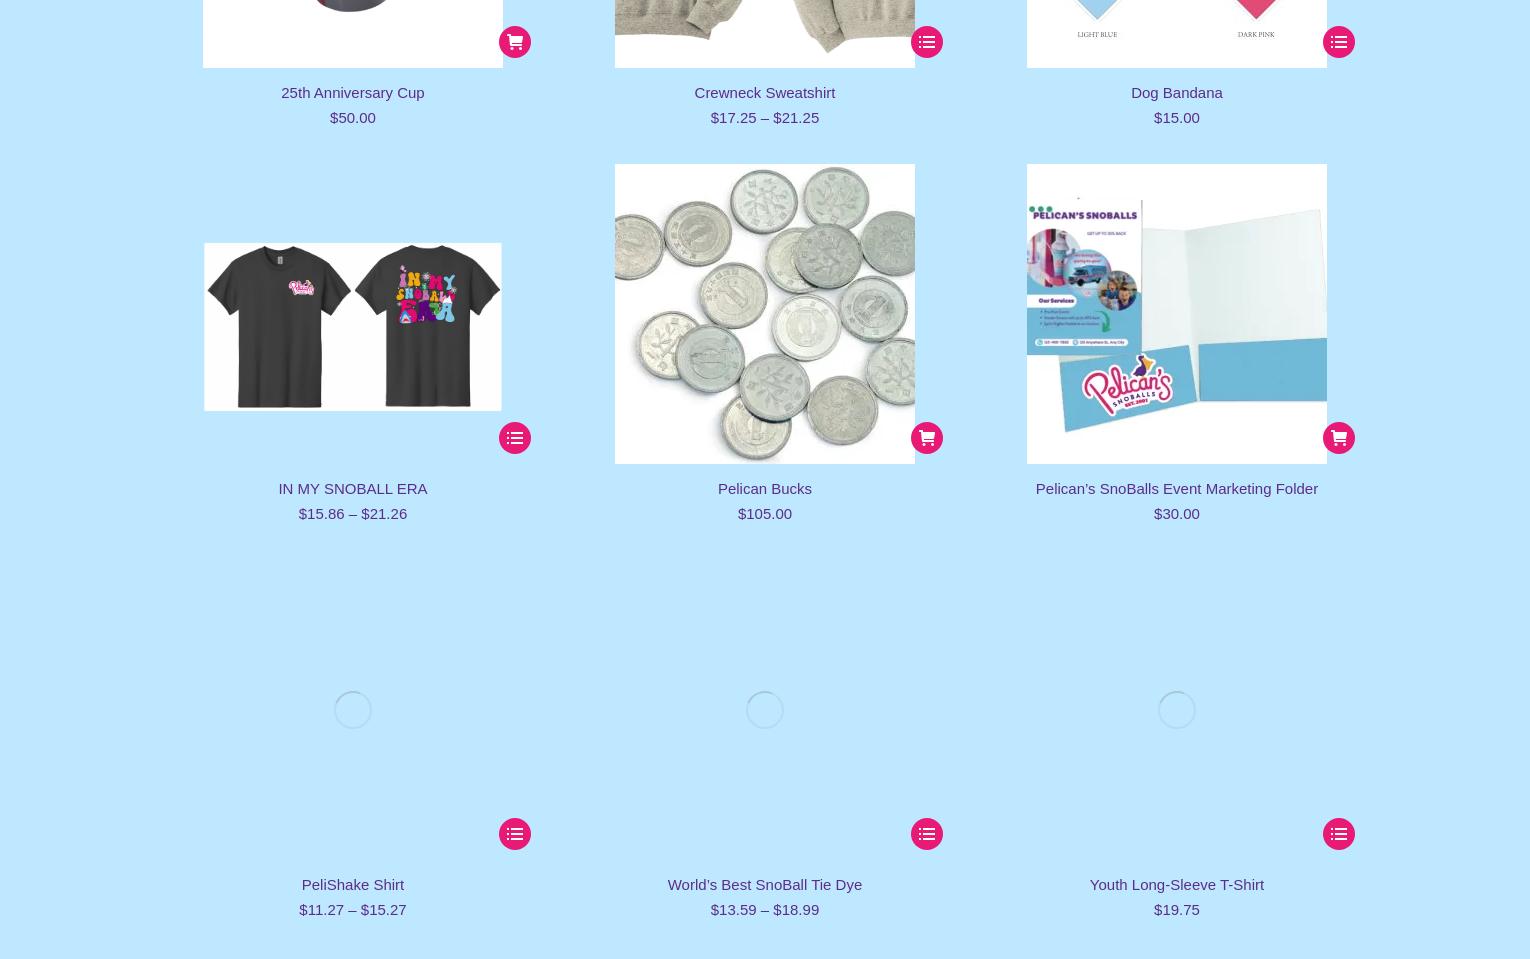The width and height of the screenshot is (1530, 959).
Task: Click the IN MY SNOBALL ERA shirts image
Action: click(x=352, y=326)
